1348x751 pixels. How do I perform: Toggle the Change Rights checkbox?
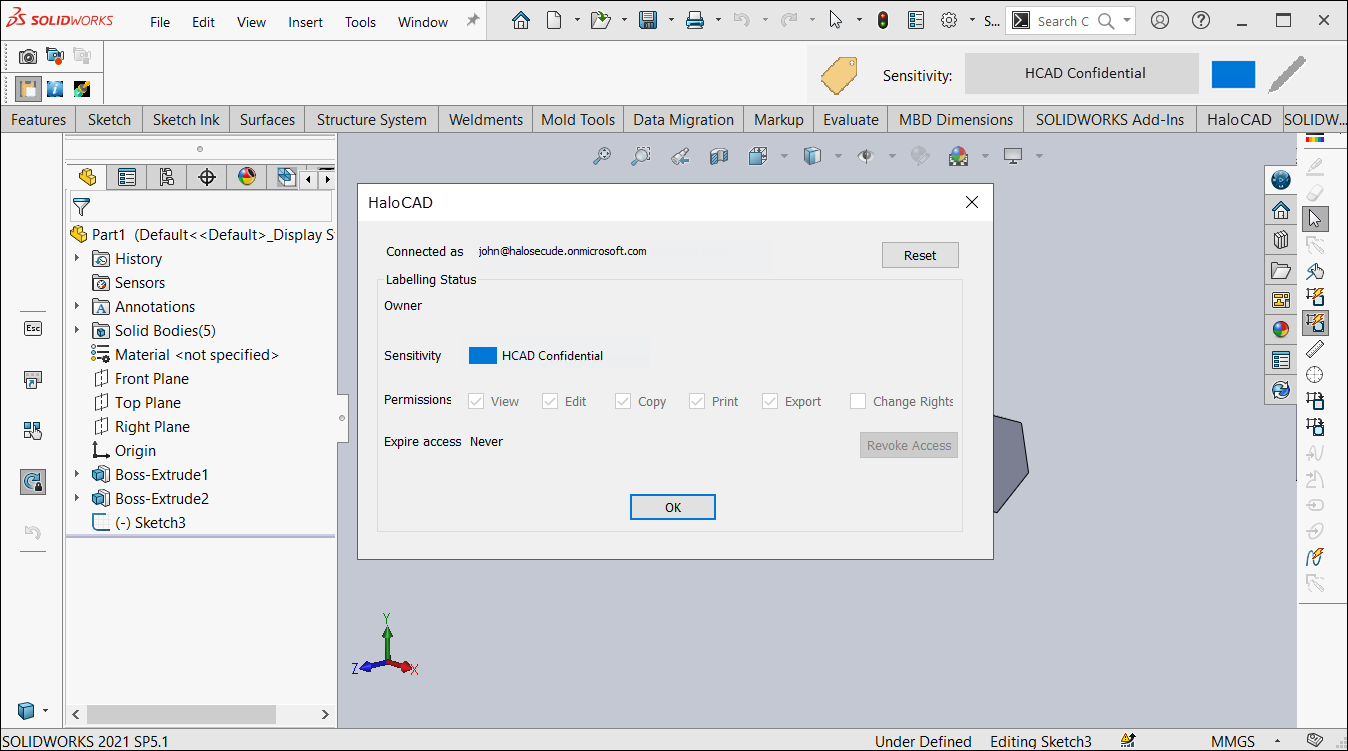coord(858,401)
